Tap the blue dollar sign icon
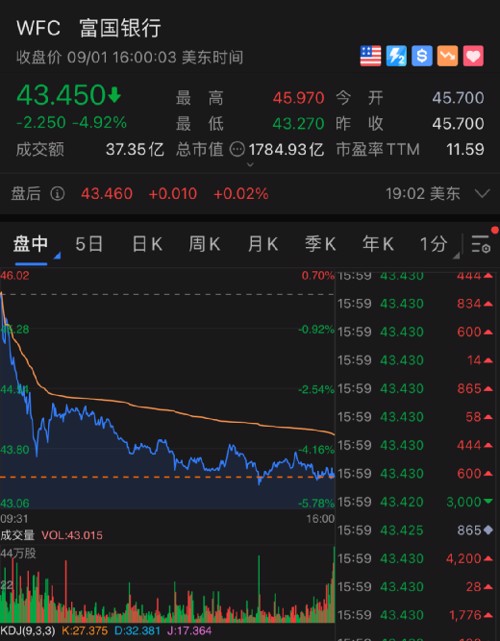 point(422,56)
